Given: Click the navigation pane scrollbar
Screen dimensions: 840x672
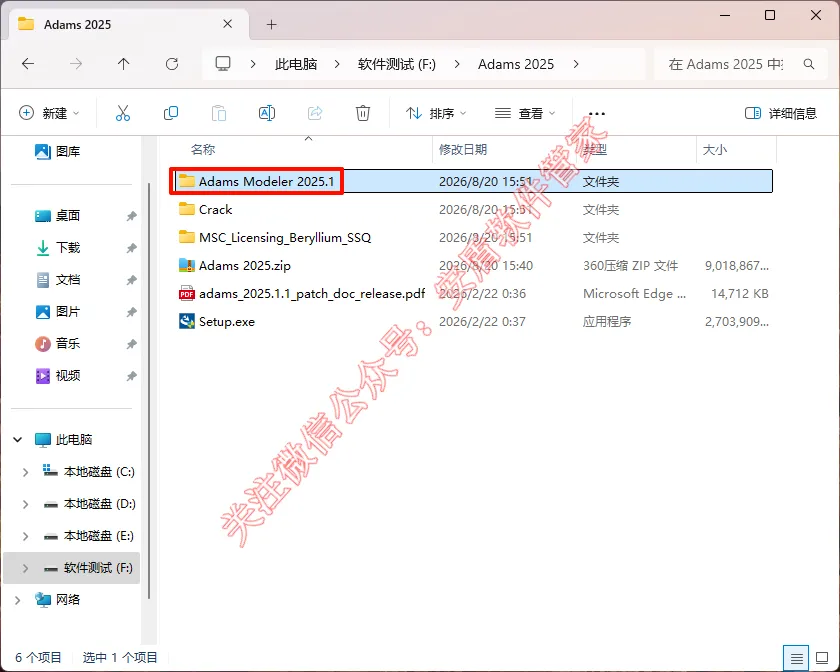Looking at the screenshot, I should point(148,391).
